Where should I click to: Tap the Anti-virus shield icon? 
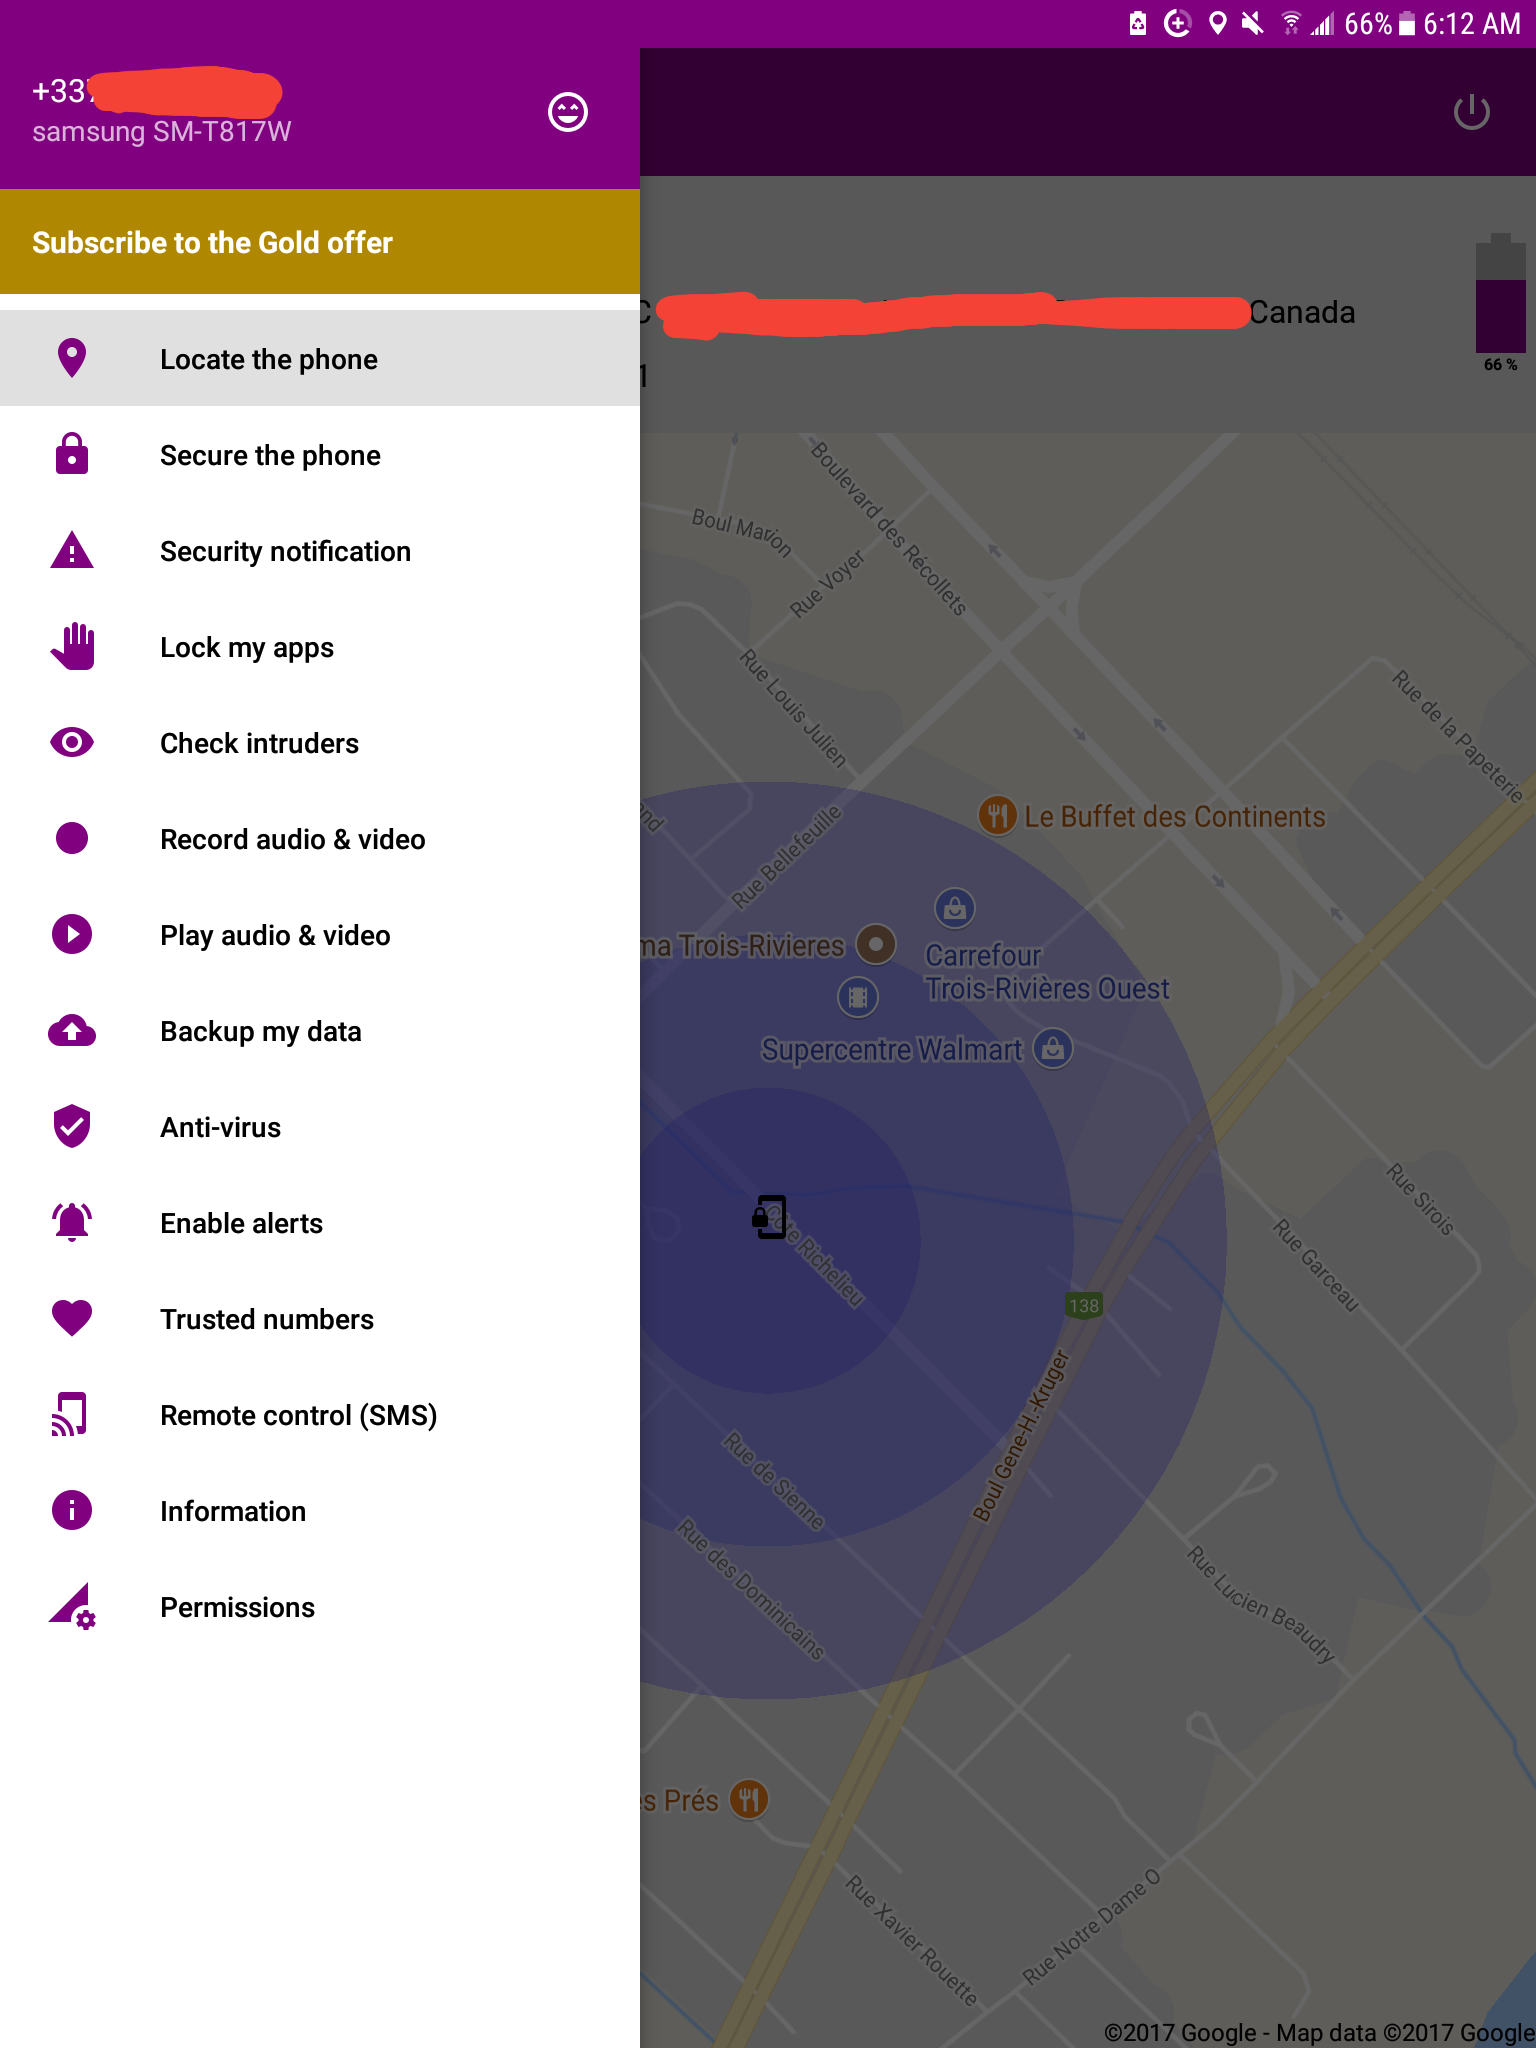pos(72,1126)
